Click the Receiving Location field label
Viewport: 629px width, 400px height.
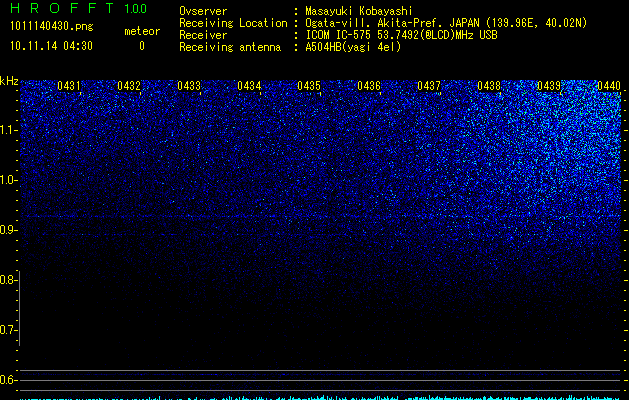[x=233, y=23]
